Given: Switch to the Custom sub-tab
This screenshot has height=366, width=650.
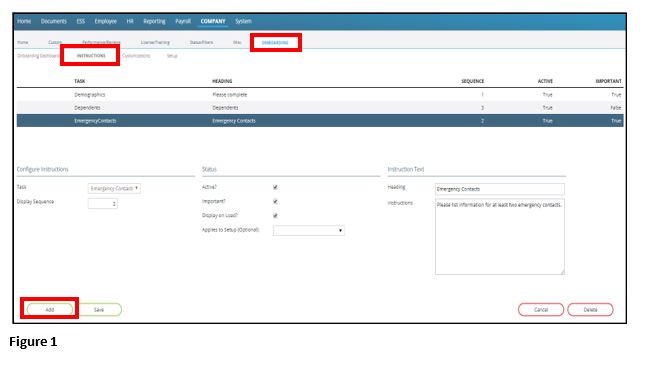Looking at the screenshot, I should pos(55,42).
